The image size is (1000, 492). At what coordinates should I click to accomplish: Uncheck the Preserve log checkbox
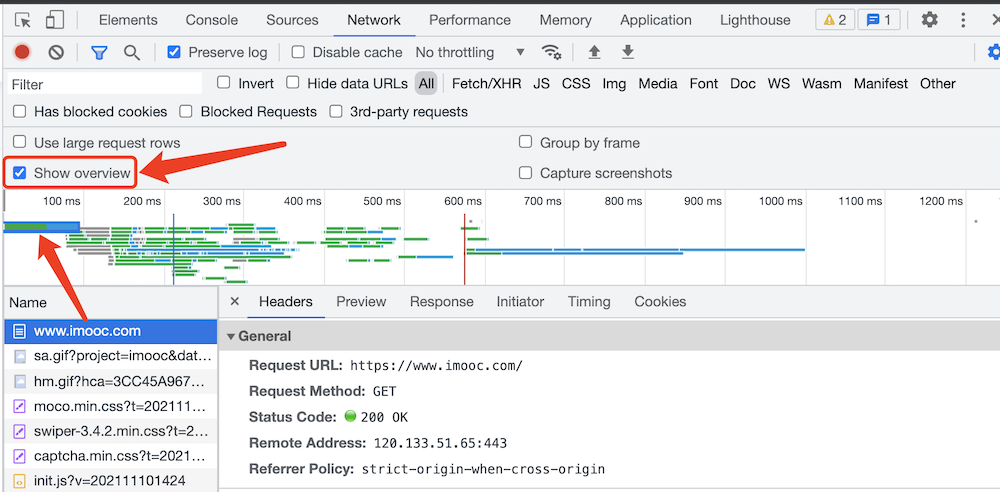(x=174, y=52)
